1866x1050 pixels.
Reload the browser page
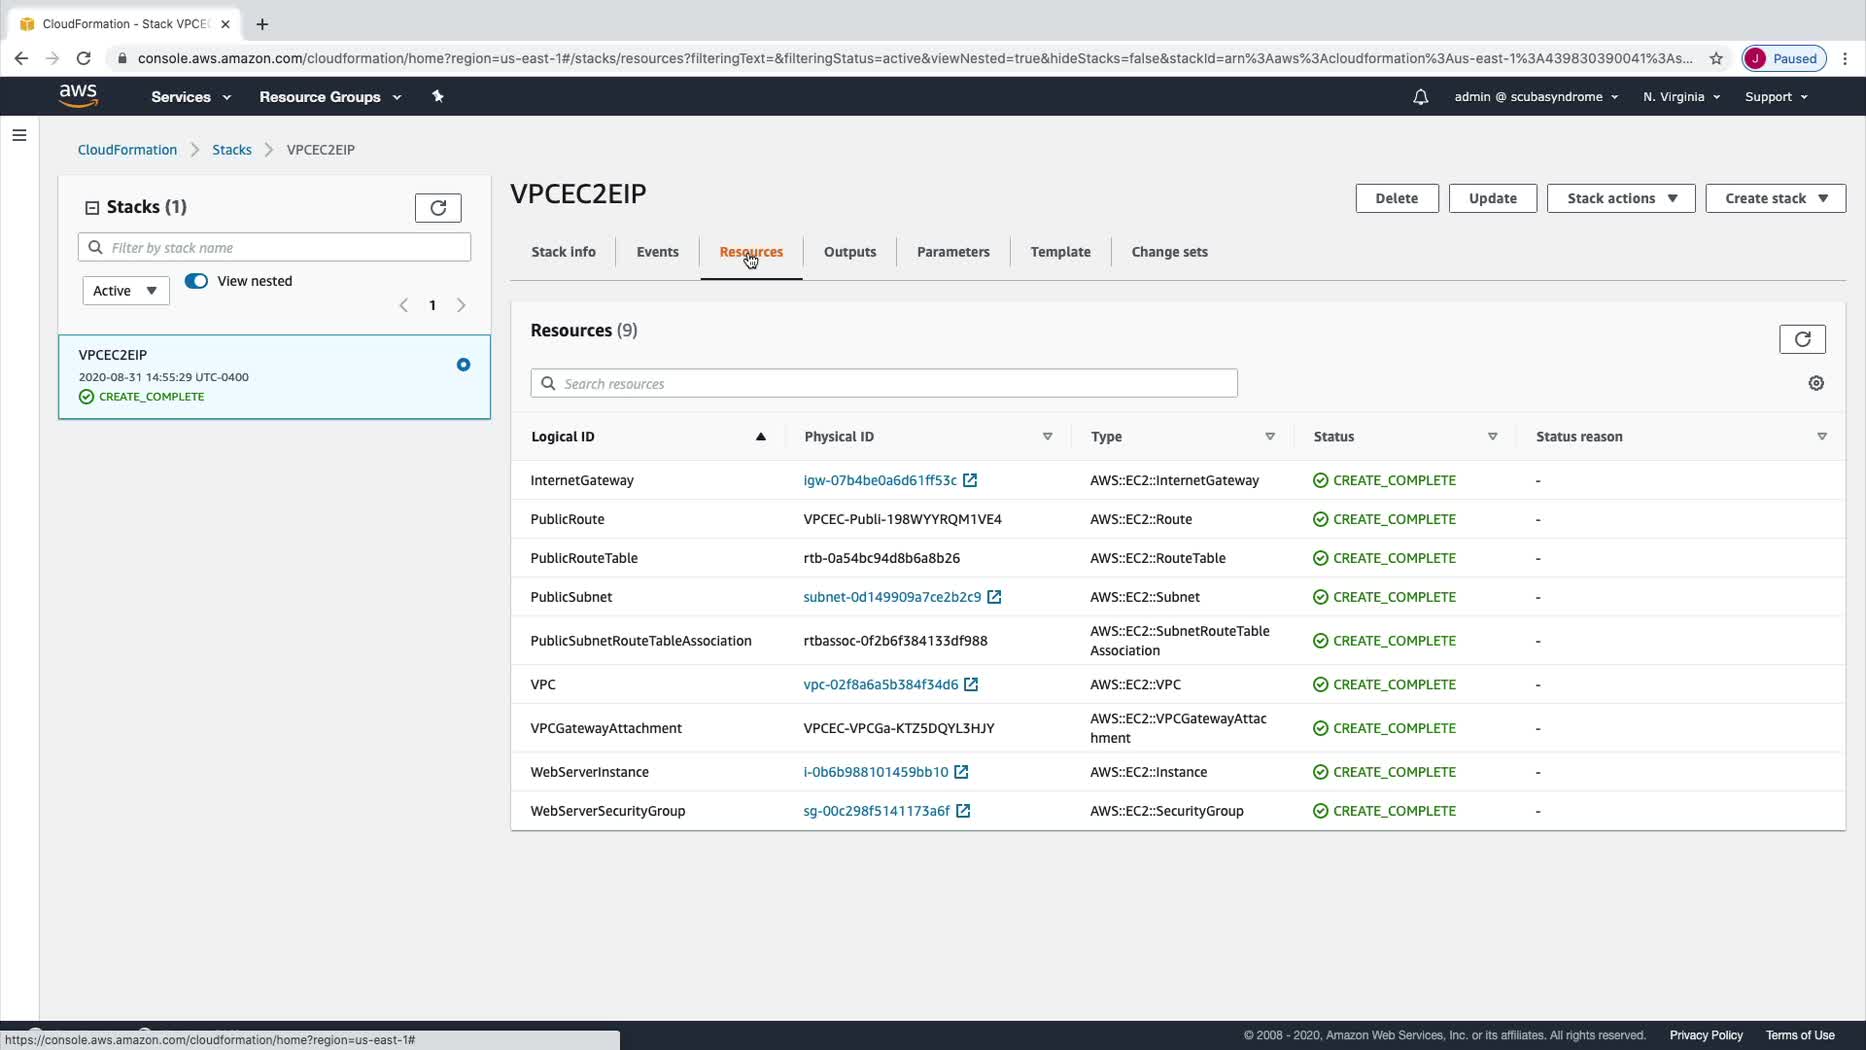84,58
